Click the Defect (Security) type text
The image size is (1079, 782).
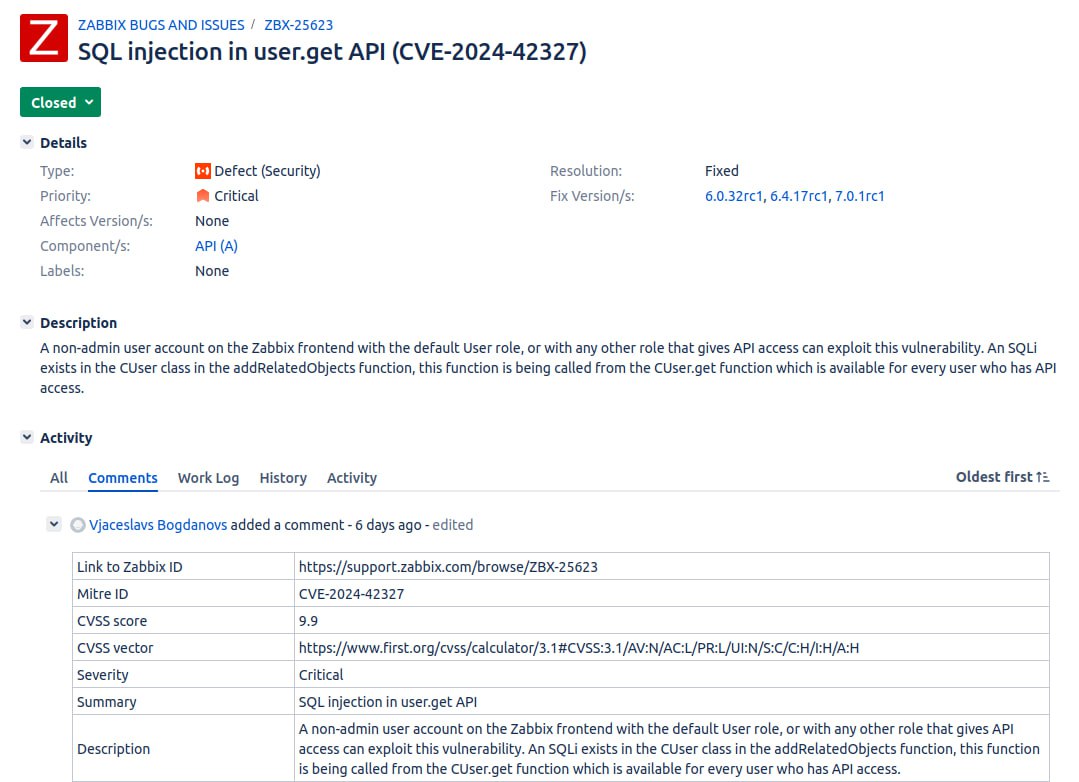(x=268, y=171)
